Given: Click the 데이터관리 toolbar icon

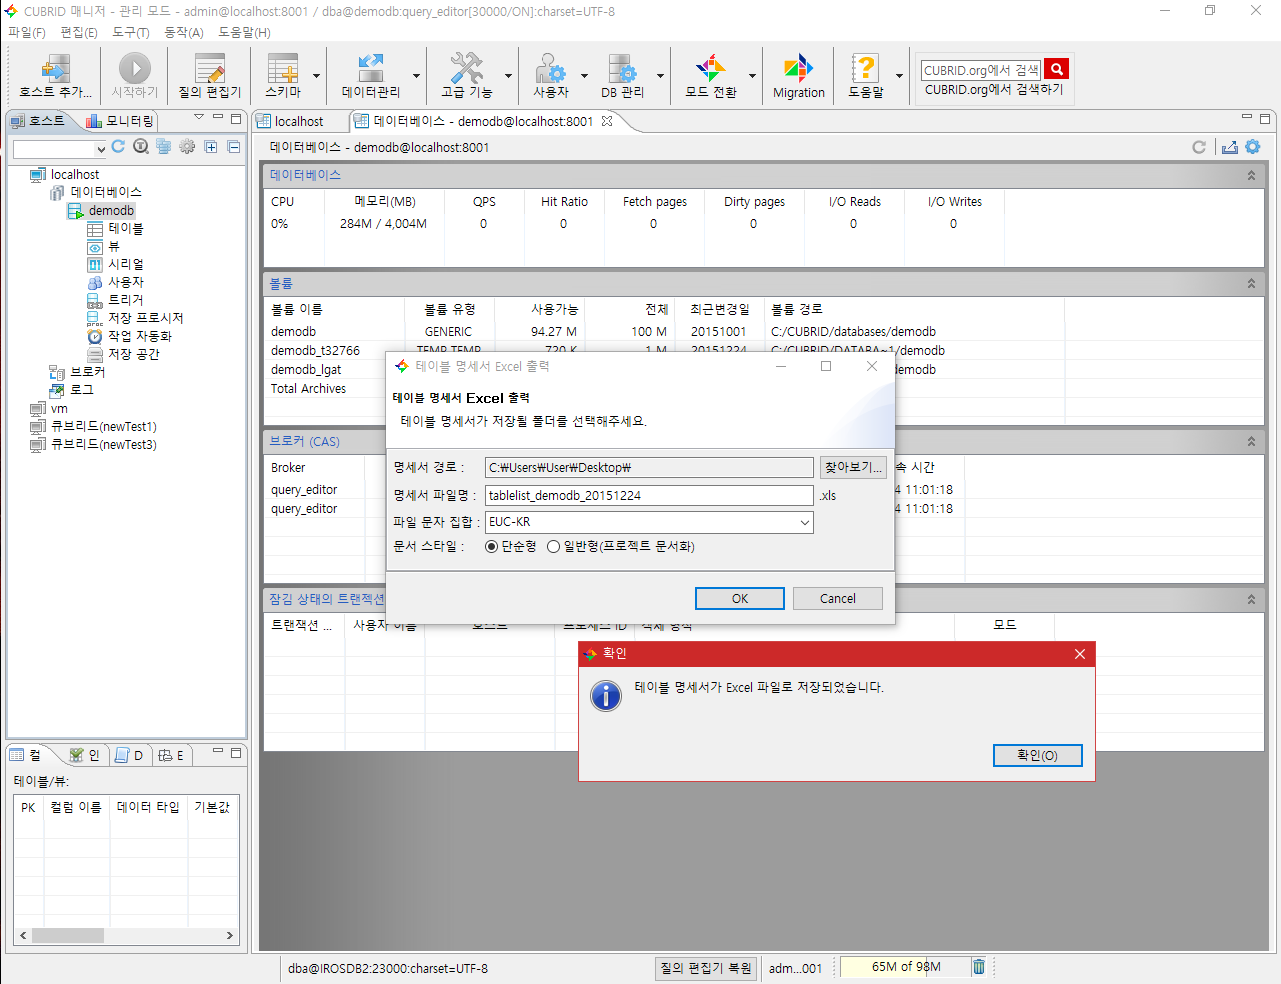Looking at the screenshot, I should coord(371,76).
